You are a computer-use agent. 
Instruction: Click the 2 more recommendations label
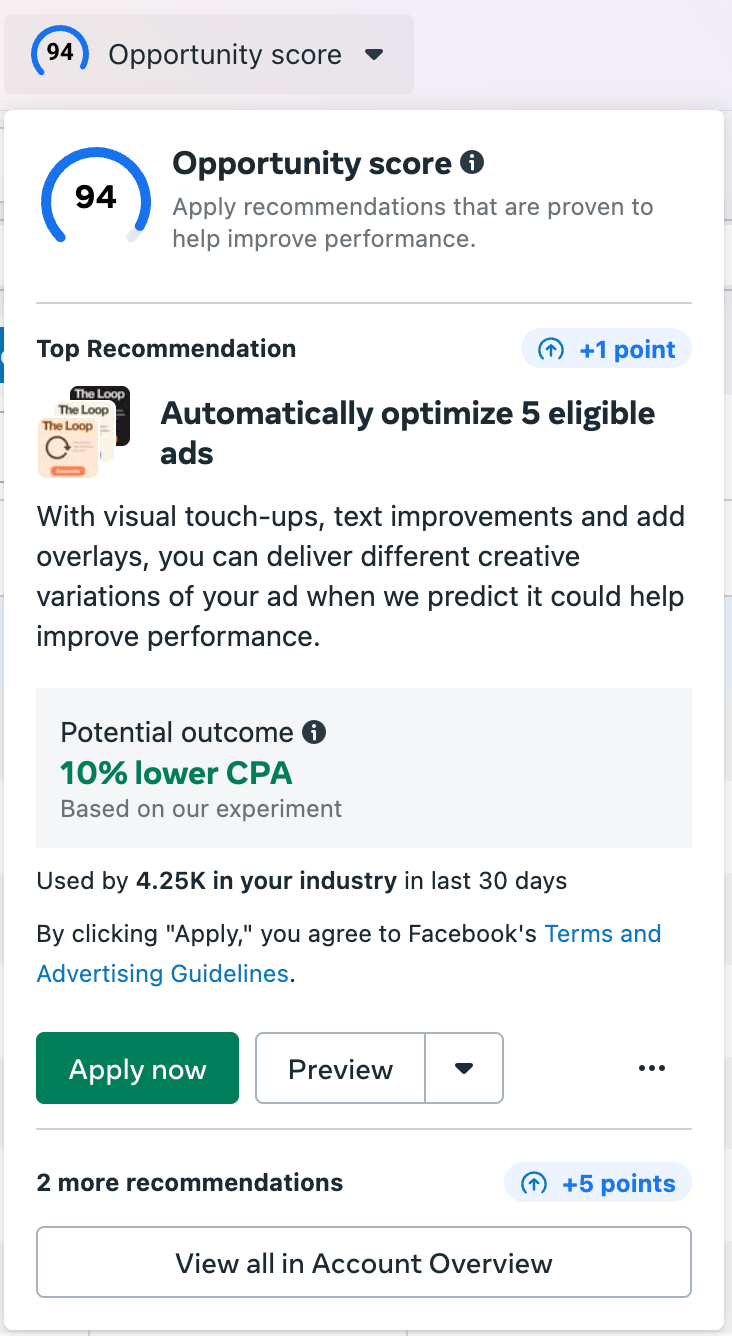tap(190, 1183)
